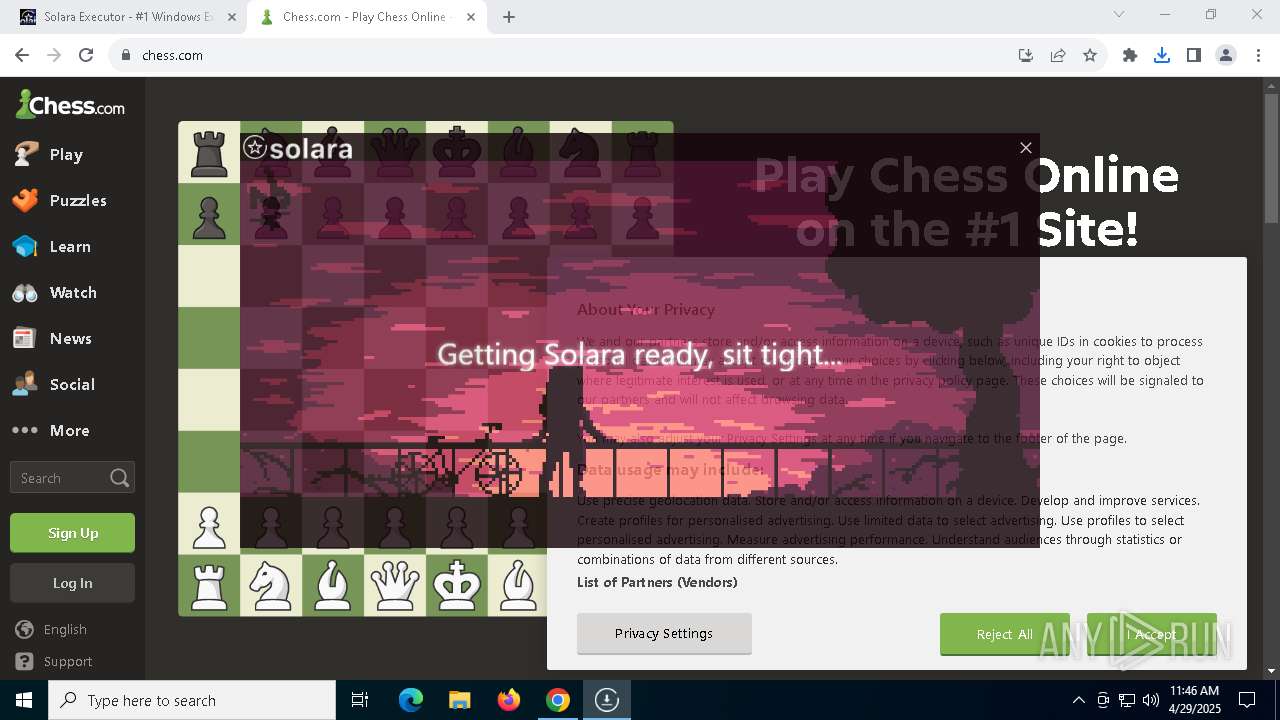Go back in browser history
Image resolution: width=1280 pixels, height=720 pixels.
pos(22,55)
